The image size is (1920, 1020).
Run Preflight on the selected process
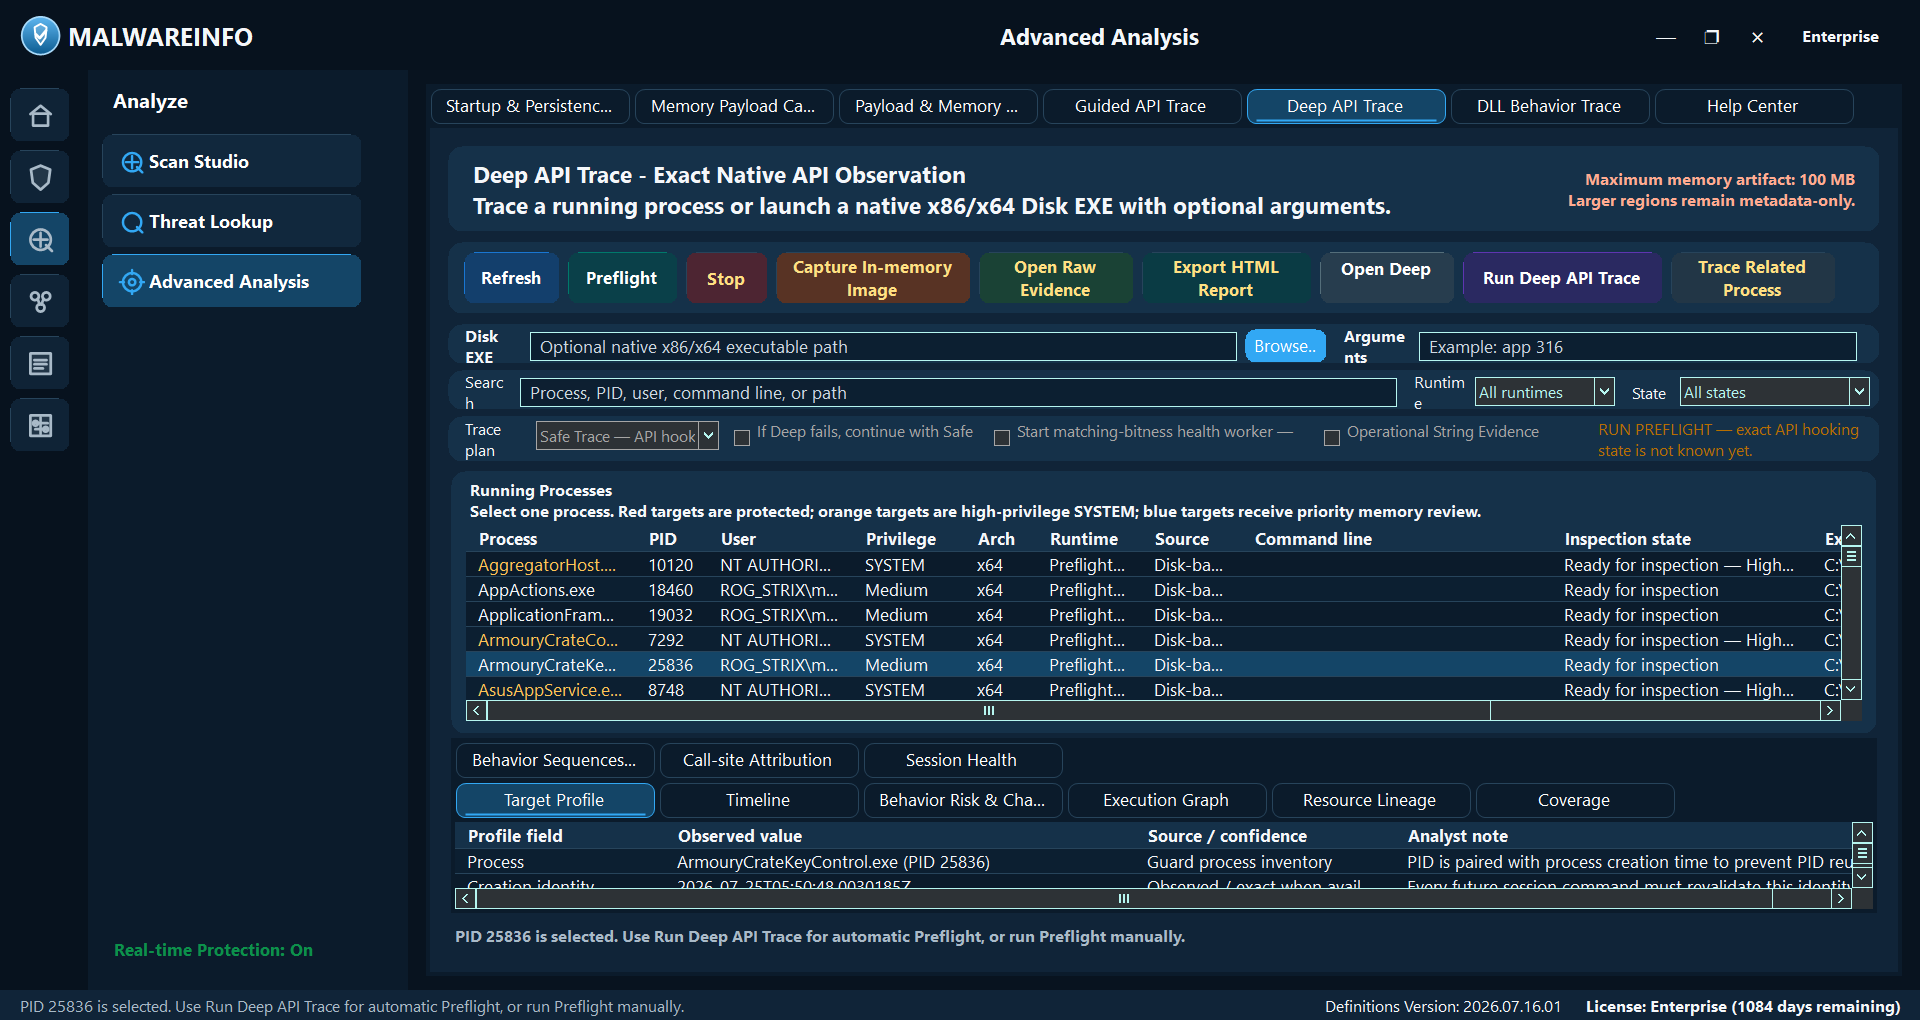click(x=622, y=278)
